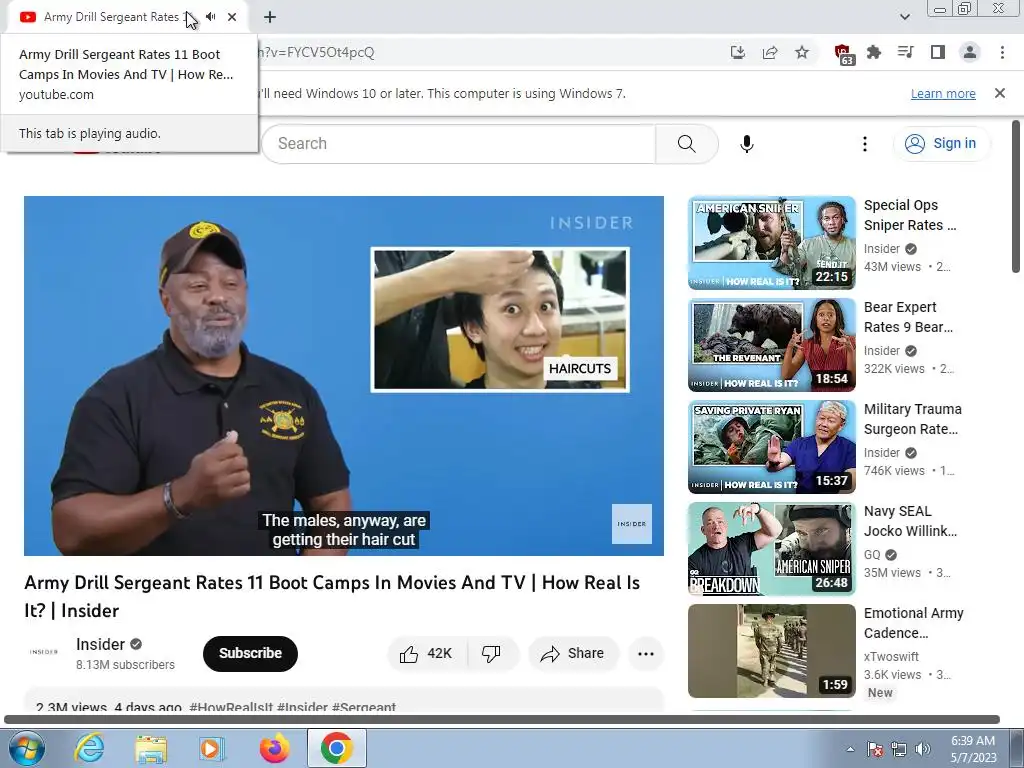Close the Army Drill Sergeant tab
Viewport: 1024px width, 768px height.
pyautogui.click(x=232, y=17)
